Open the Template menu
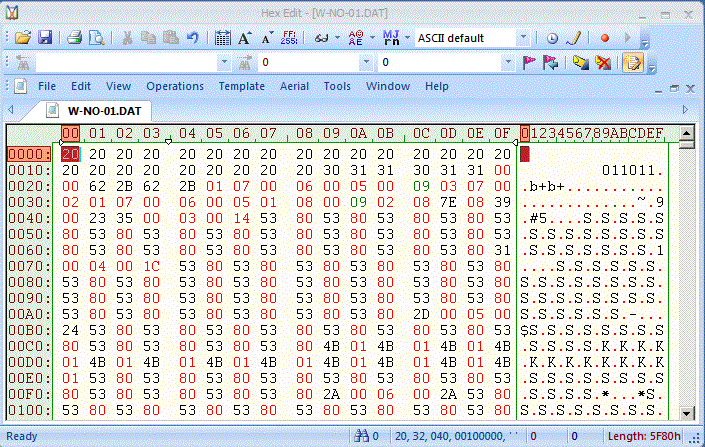Screen dimensions: 705x447 (x=242, y=86)
